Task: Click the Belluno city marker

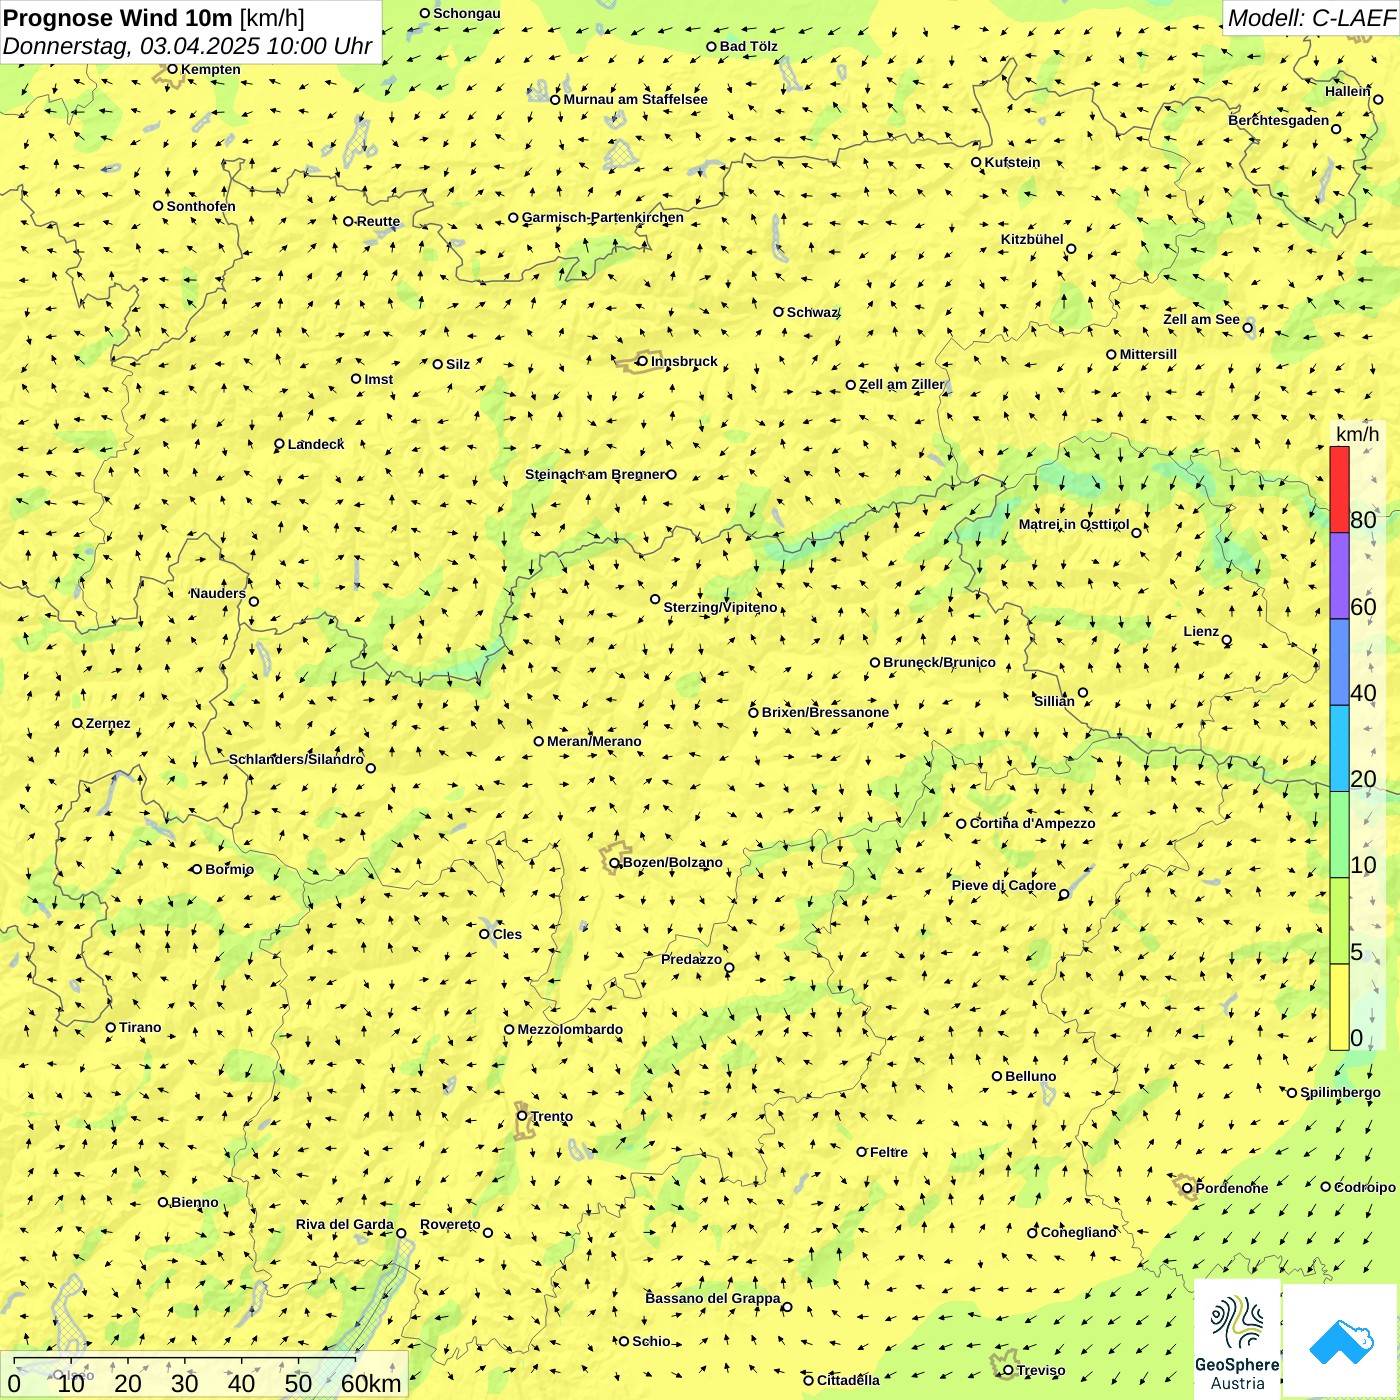Action: click(x=996, y=1076)
